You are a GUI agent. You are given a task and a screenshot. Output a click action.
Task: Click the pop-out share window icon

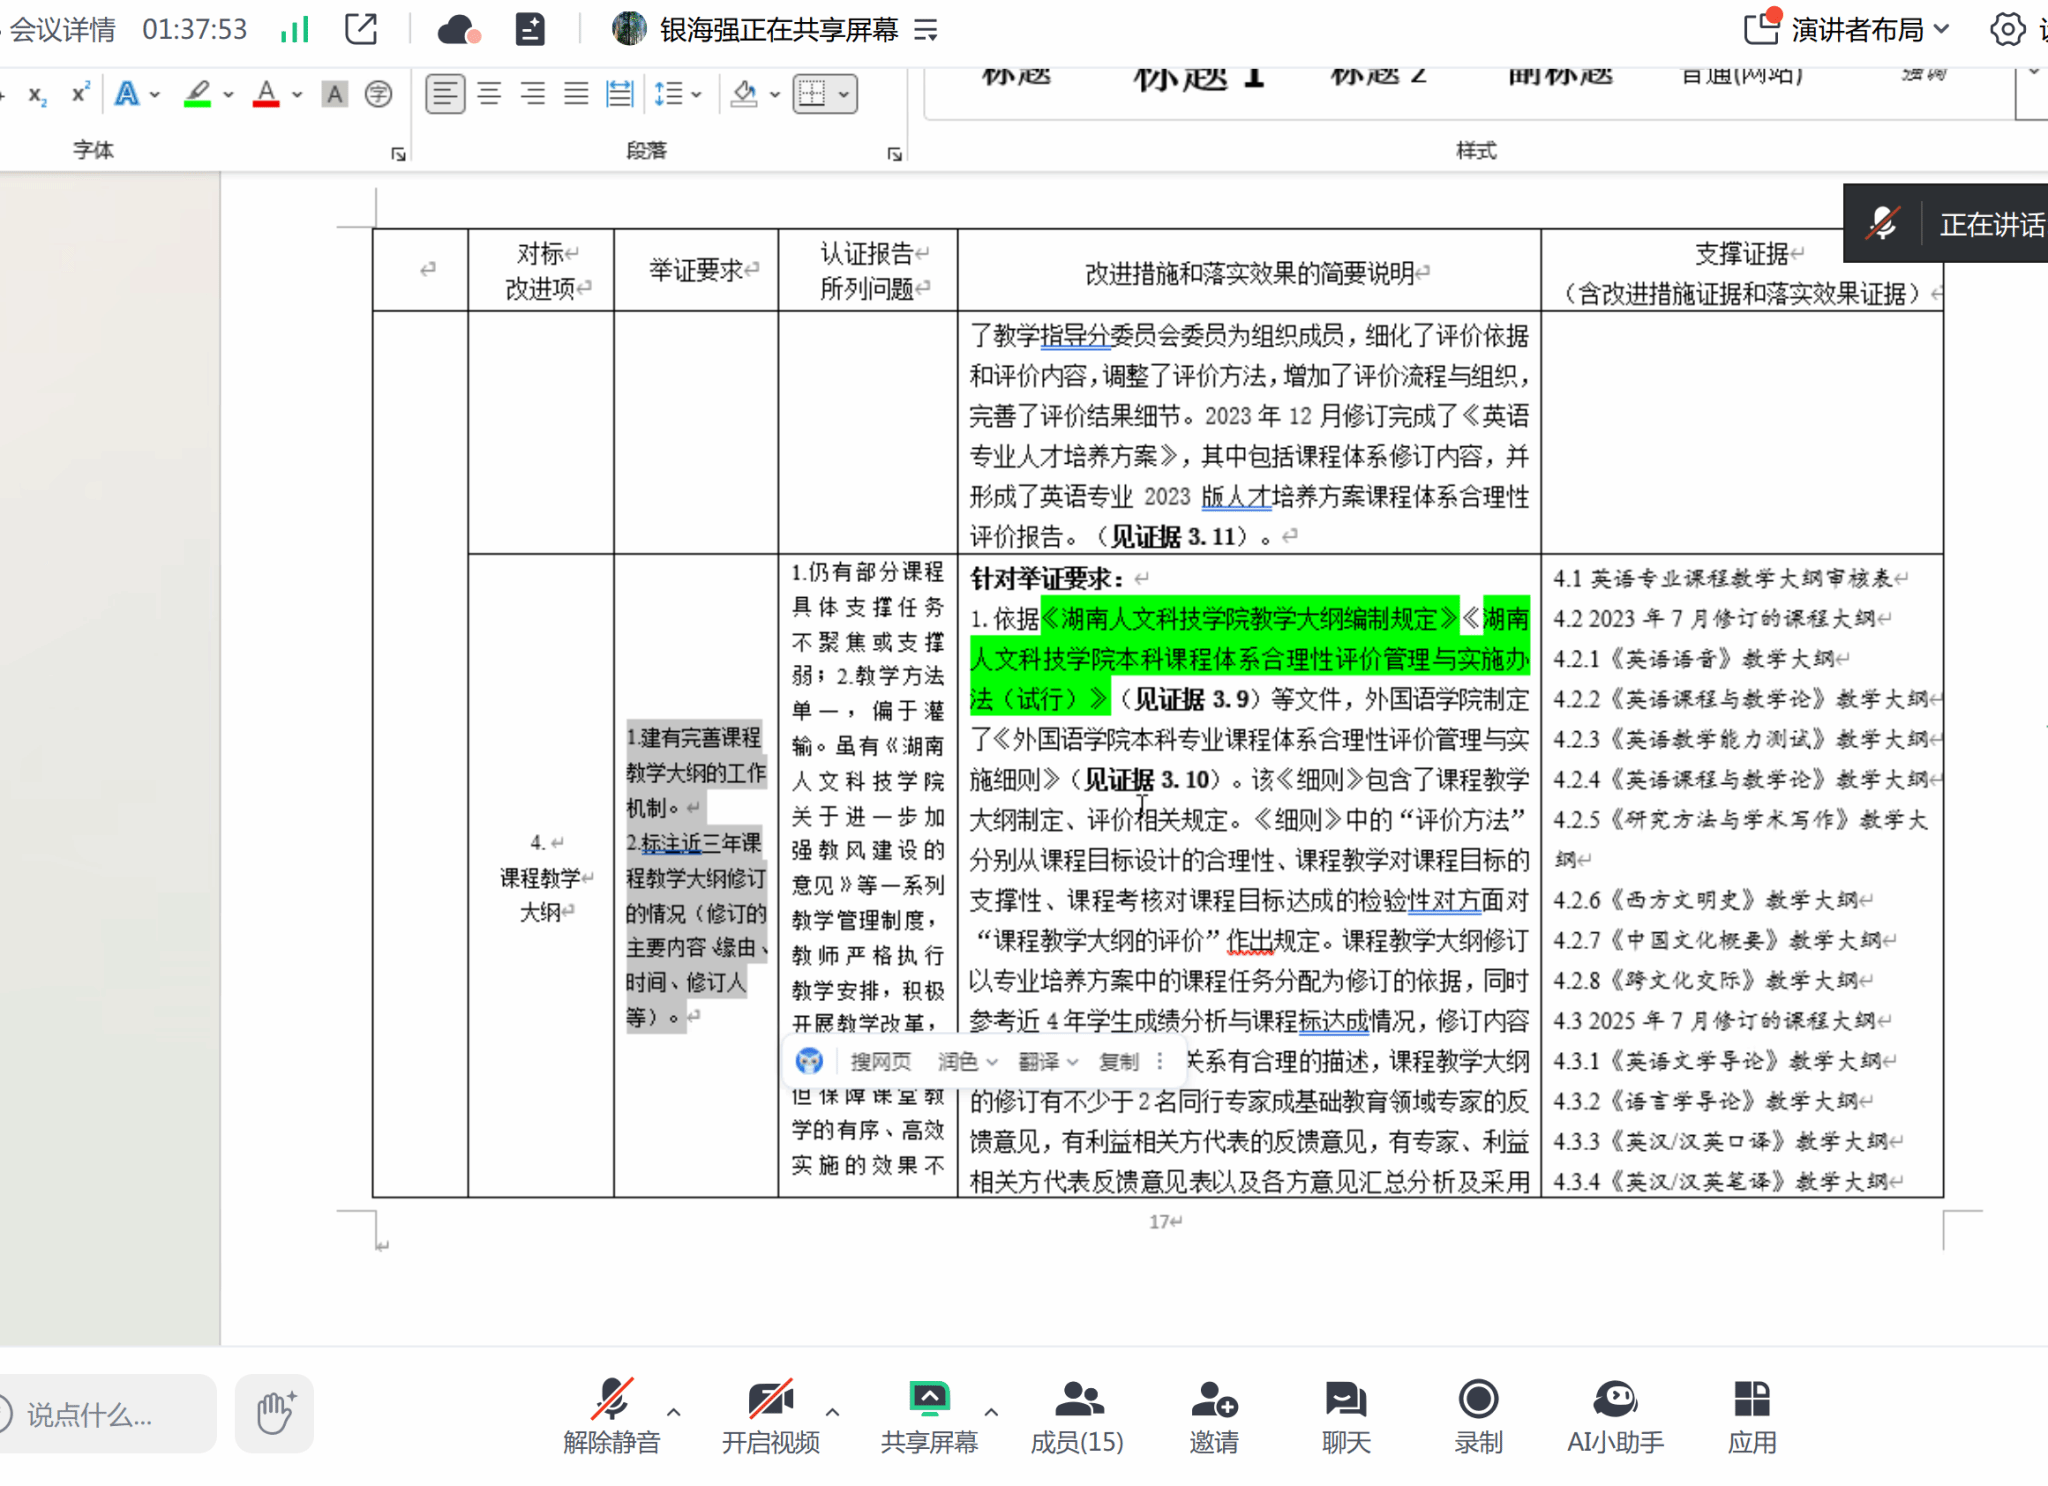tap(361, 30)
